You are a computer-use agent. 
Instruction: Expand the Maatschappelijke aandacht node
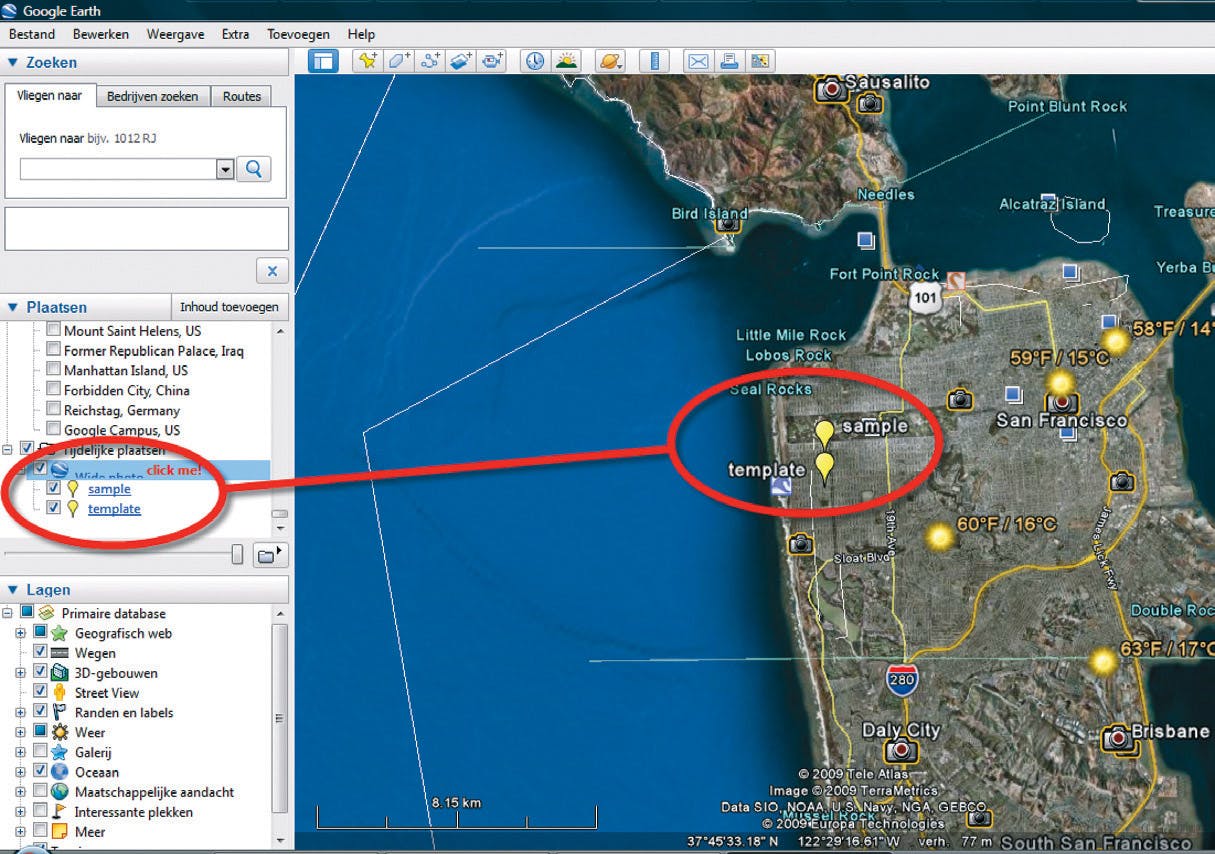click(x=20, y=792)
